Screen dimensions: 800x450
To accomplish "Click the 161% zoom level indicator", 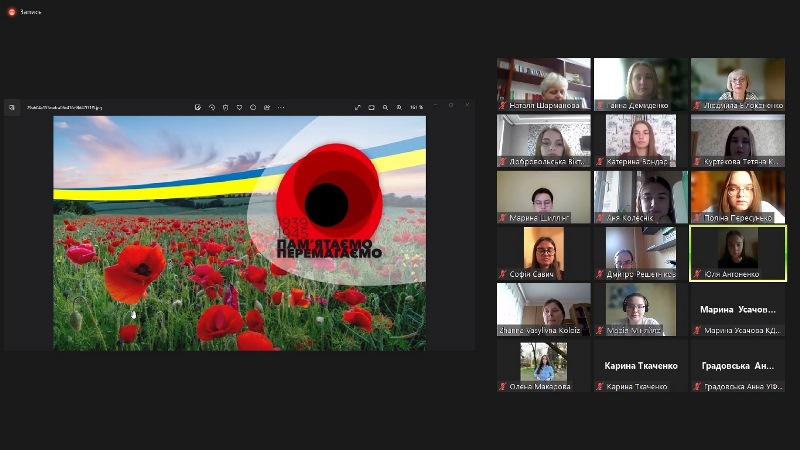I will (416, 107).
